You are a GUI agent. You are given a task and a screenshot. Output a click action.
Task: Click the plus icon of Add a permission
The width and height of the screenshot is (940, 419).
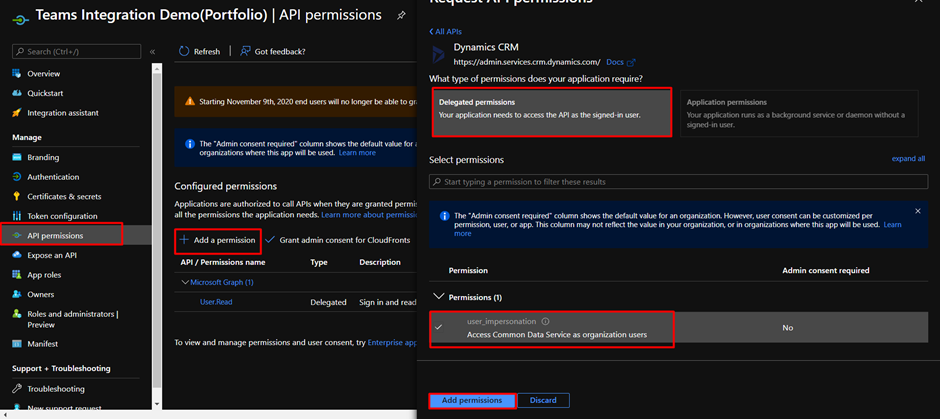(184, 240)
